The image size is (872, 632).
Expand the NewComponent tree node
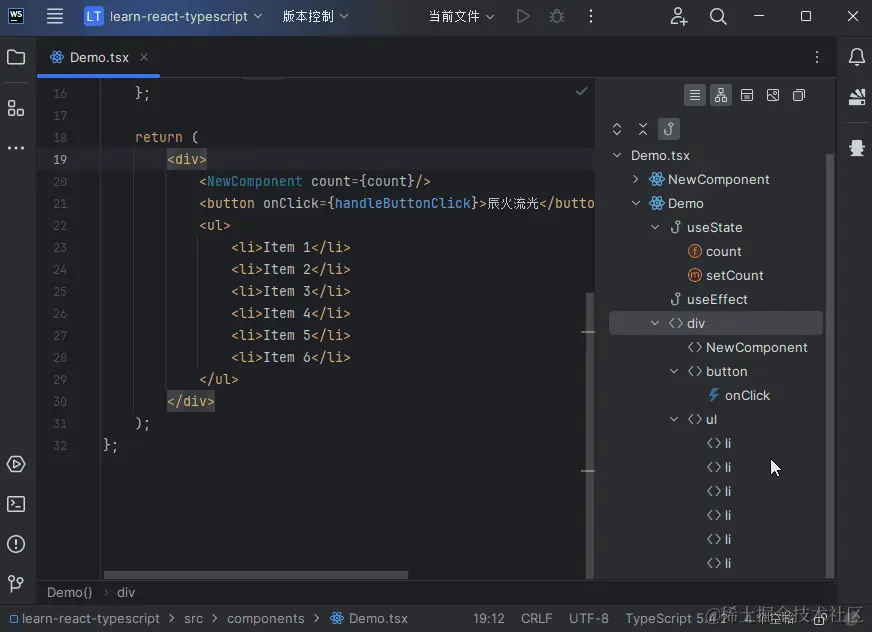pos(636,179)
